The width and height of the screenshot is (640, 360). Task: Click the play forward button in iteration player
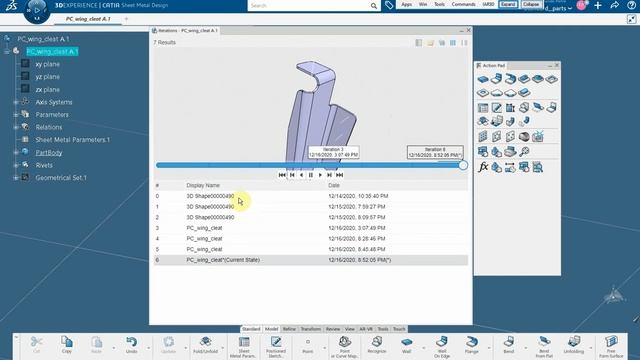(320, 175)
